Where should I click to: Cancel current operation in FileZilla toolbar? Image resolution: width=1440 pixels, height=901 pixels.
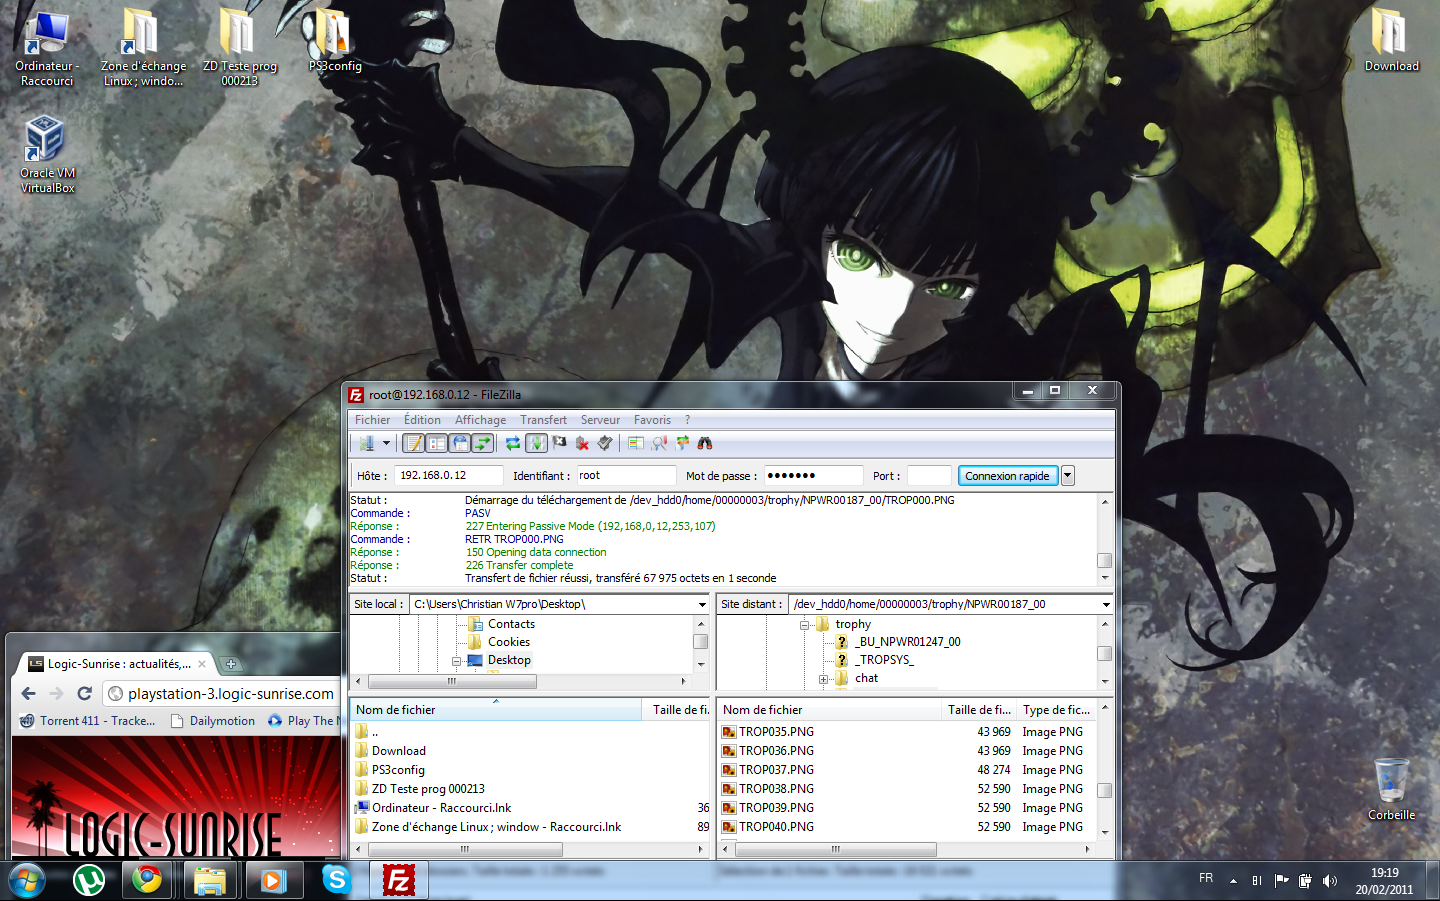[559, 443]
